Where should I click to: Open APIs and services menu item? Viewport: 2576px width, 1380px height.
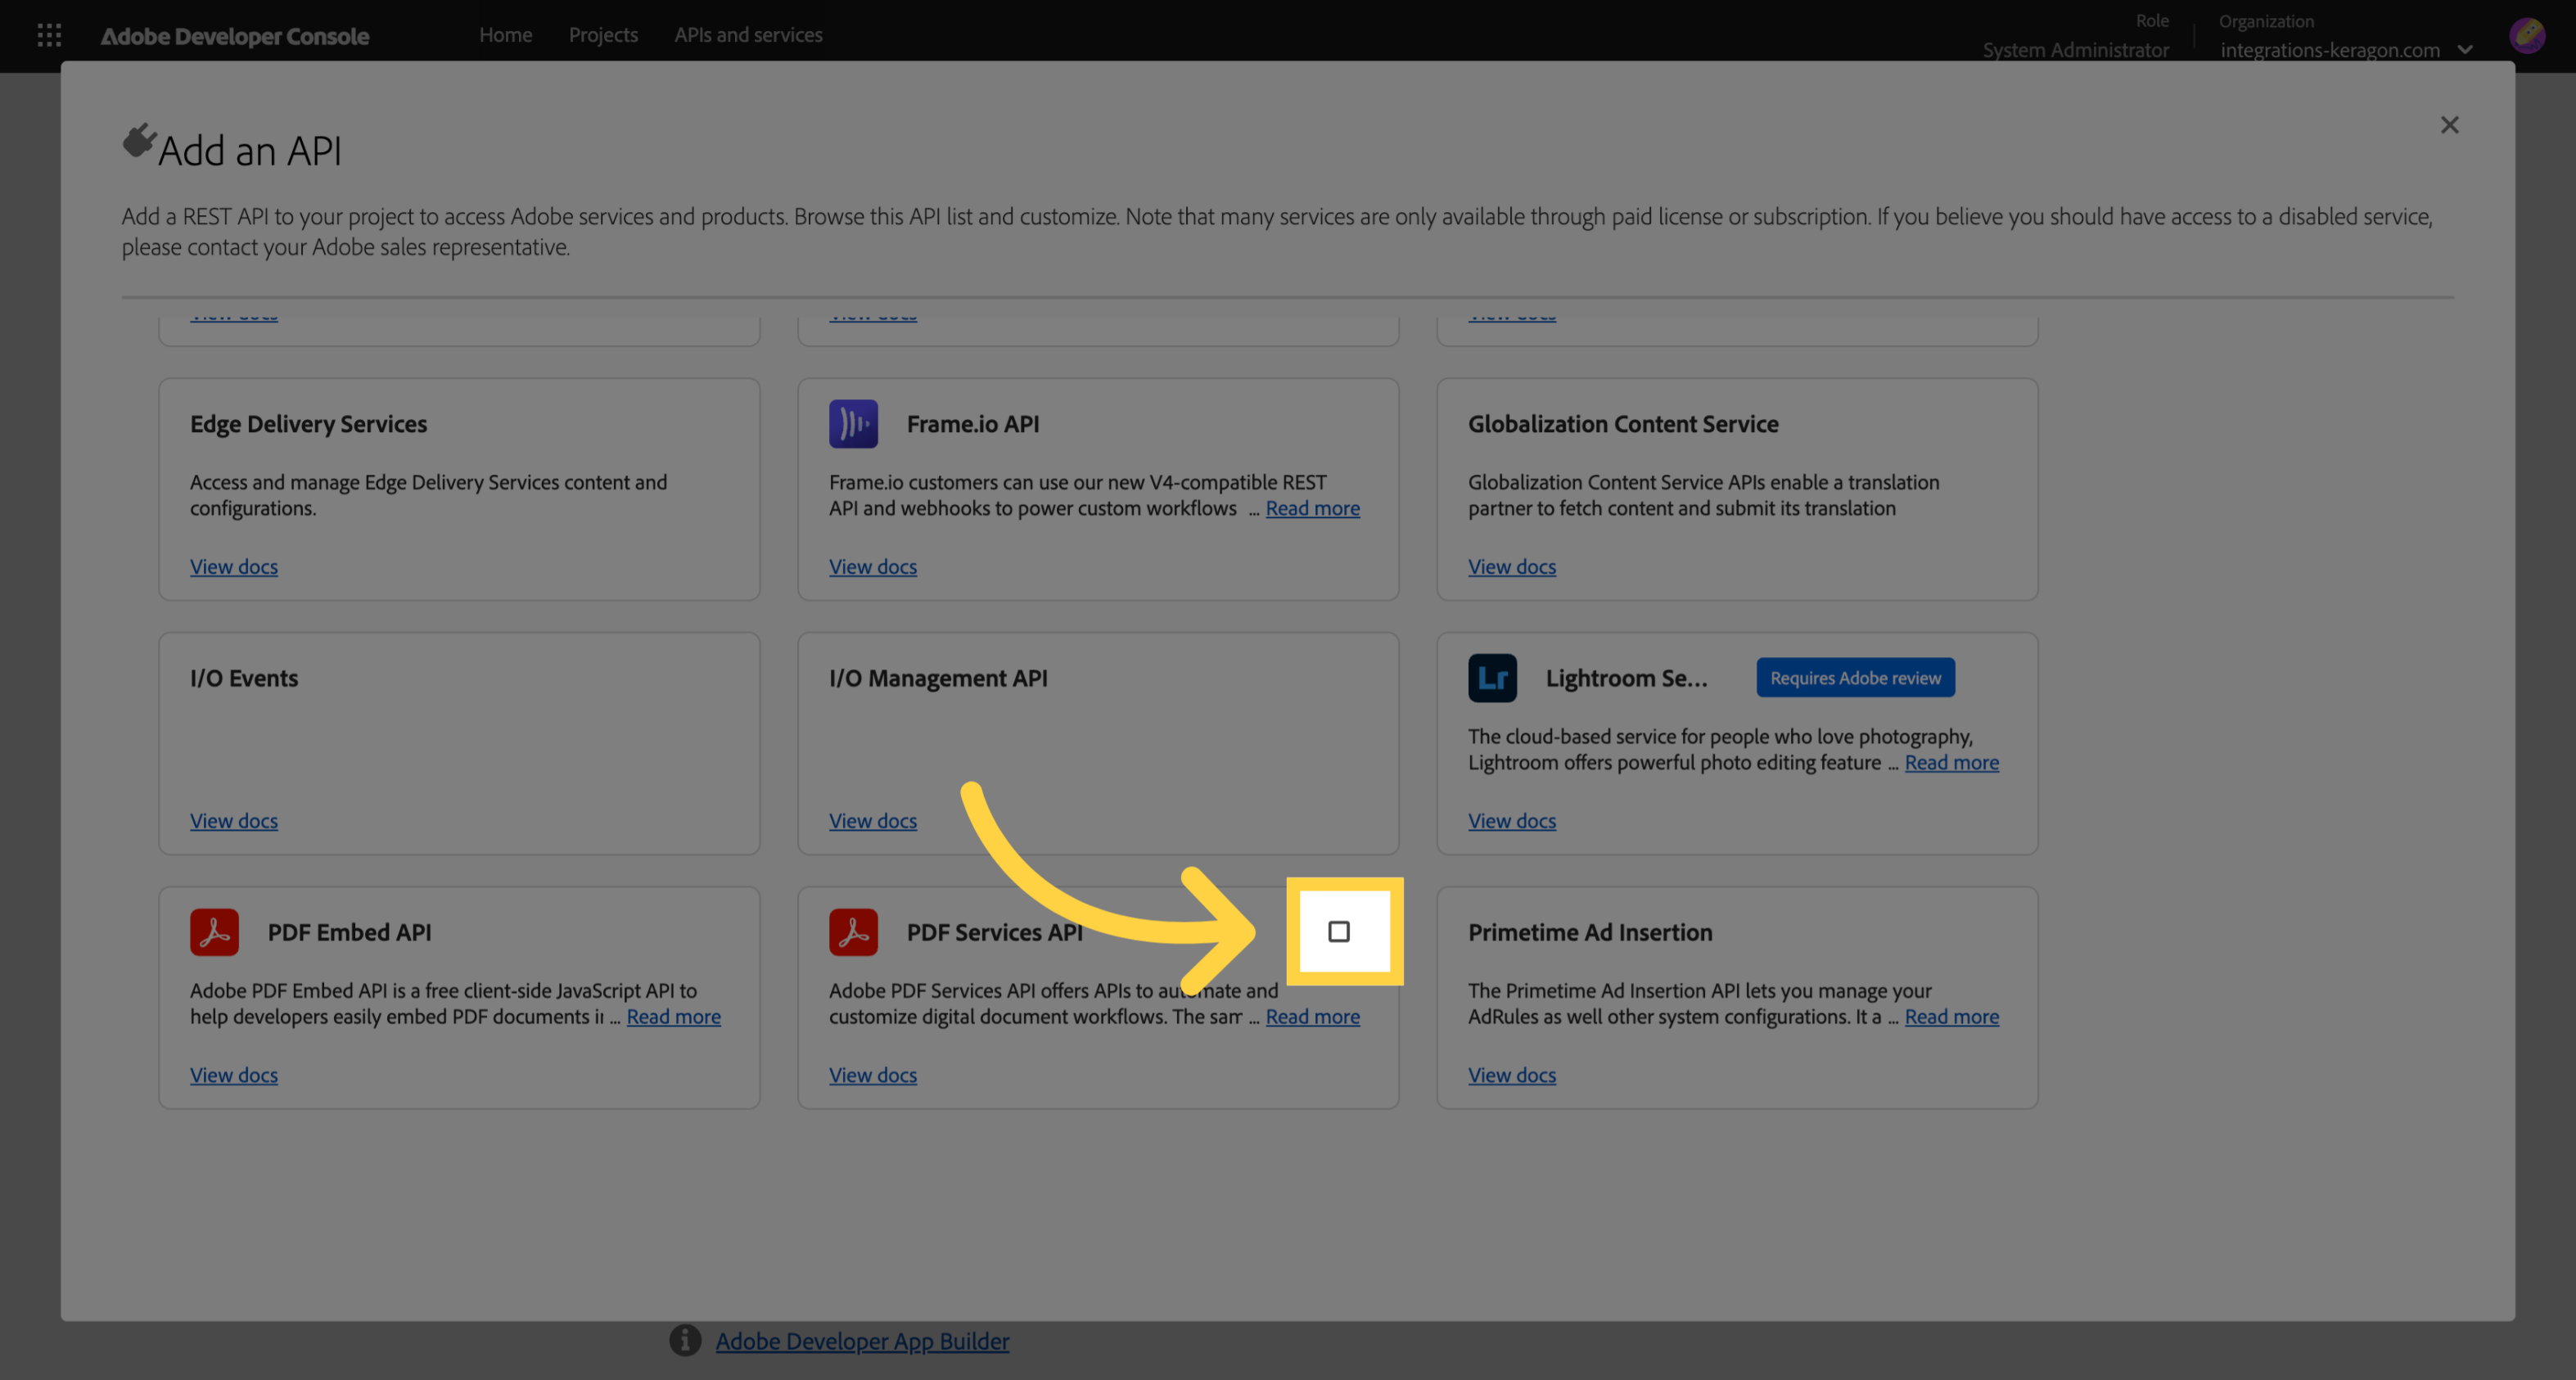[748, 35]
